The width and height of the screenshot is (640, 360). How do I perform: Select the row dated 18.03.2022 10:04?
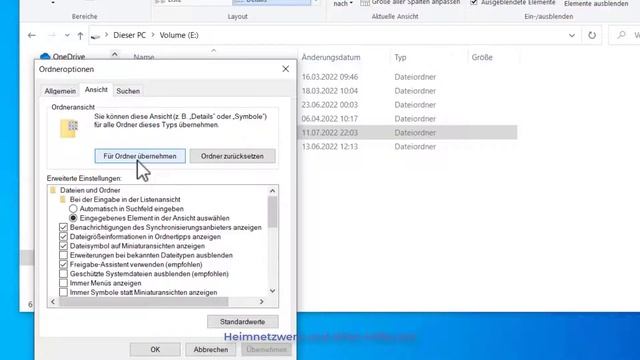coord(408,91)
